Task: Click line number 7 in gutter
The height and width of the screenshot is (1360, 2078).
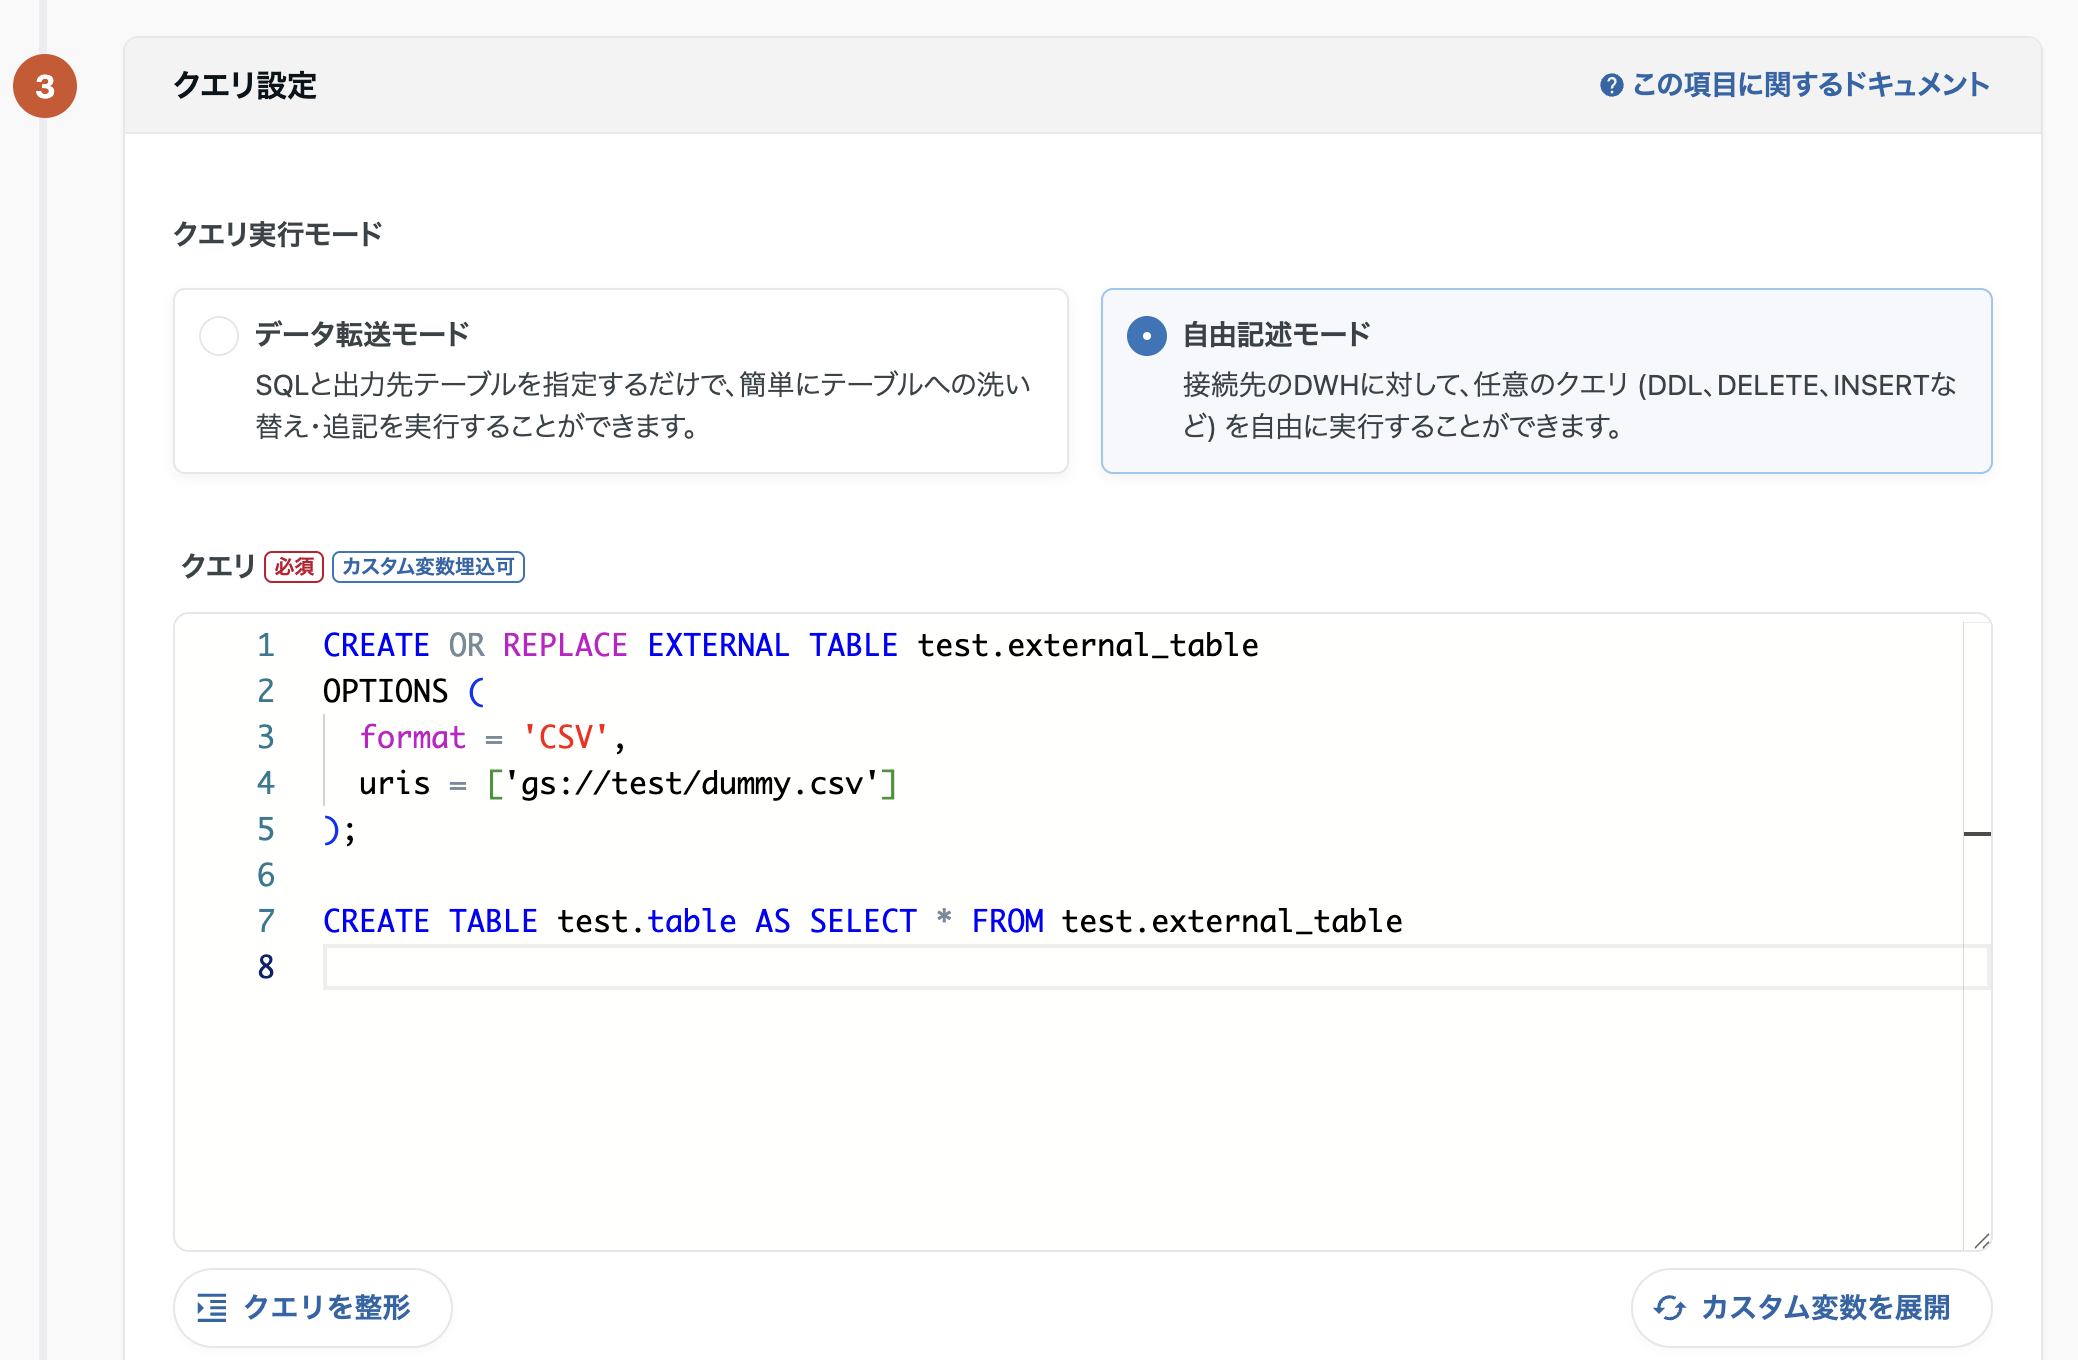Action: (x=266, y=921)
